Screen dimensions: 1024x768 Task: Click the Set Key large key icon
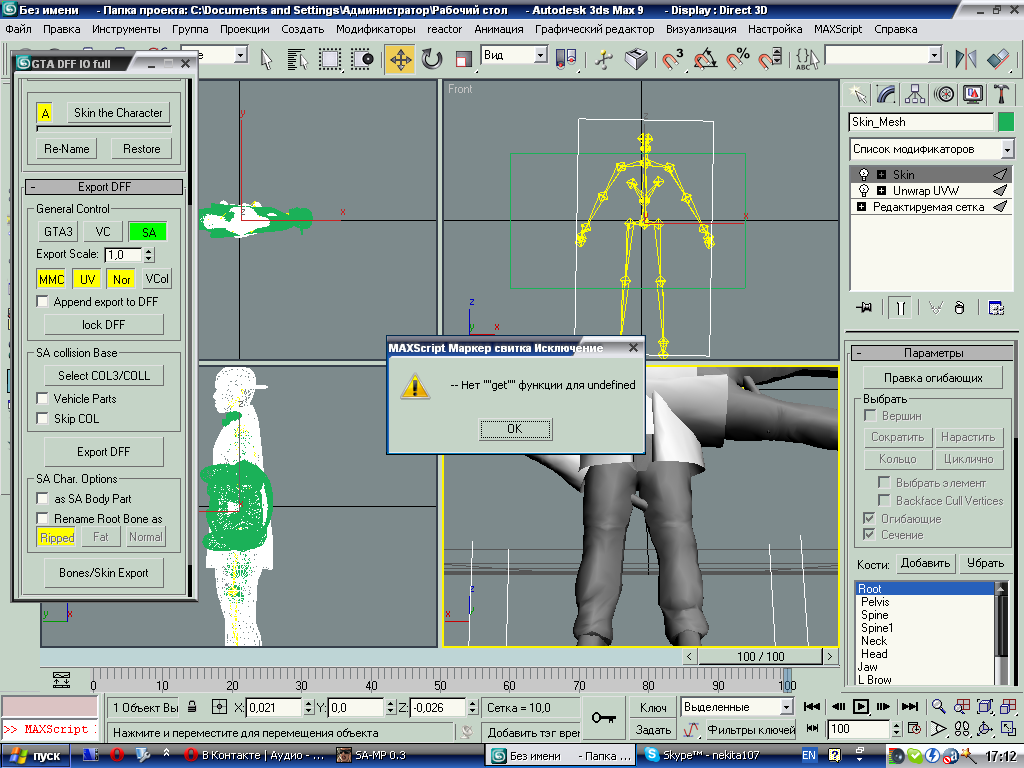pos(603,718)
